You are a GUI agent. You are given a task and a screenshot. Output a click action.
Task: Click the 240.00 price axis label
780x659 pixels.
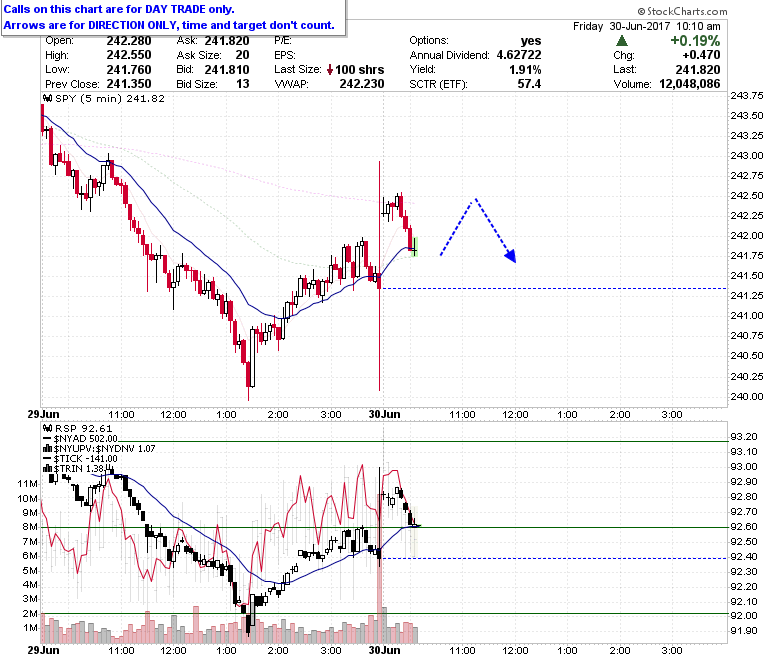pos(747,396)
